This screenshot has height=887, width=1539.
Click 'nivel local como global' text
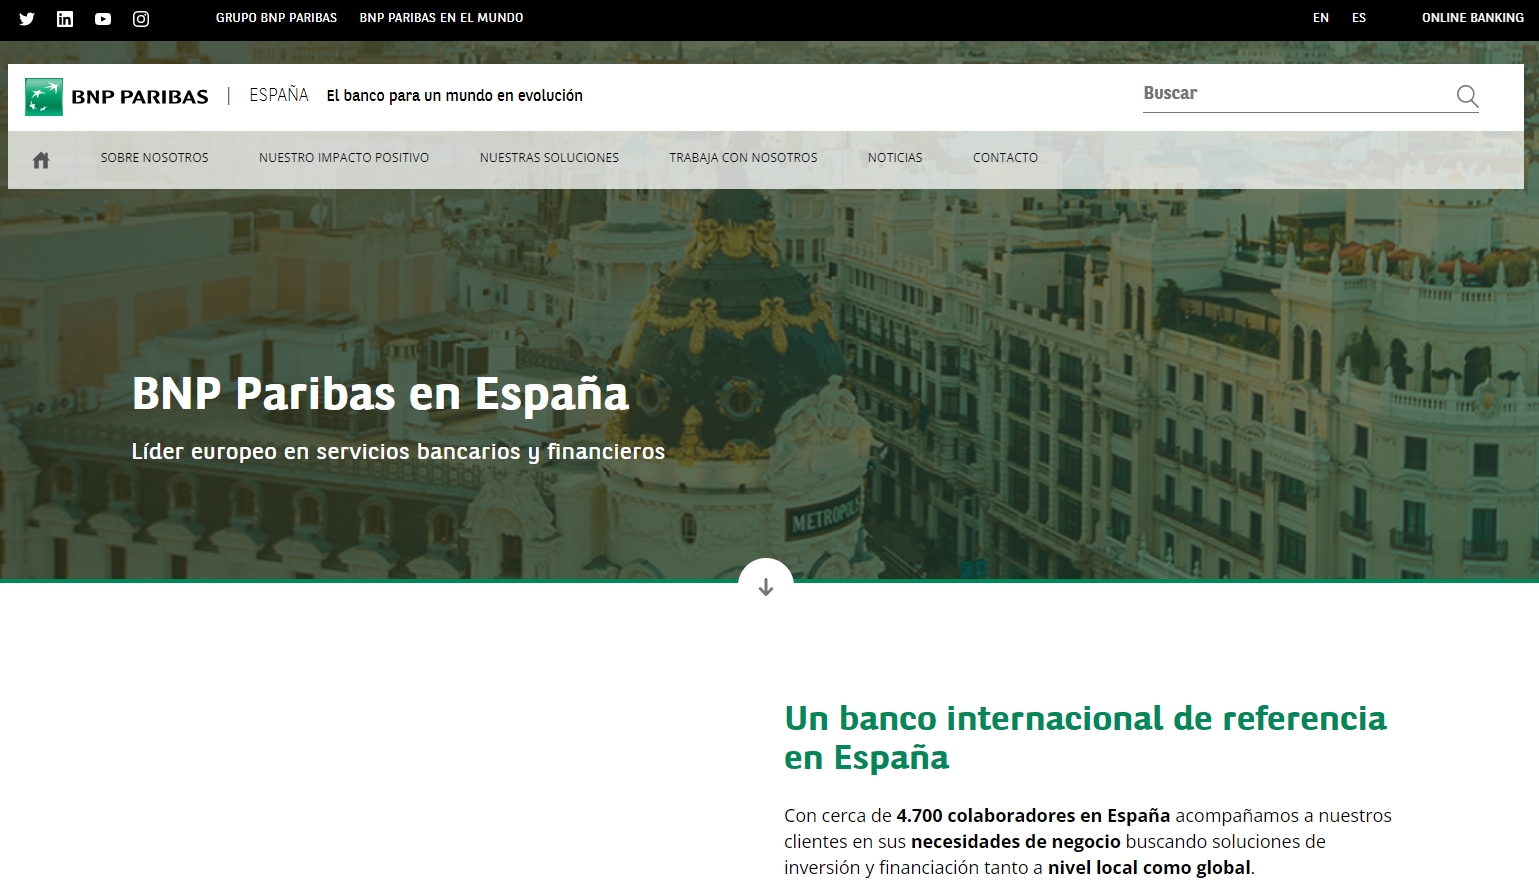[x=1149, y=868]
